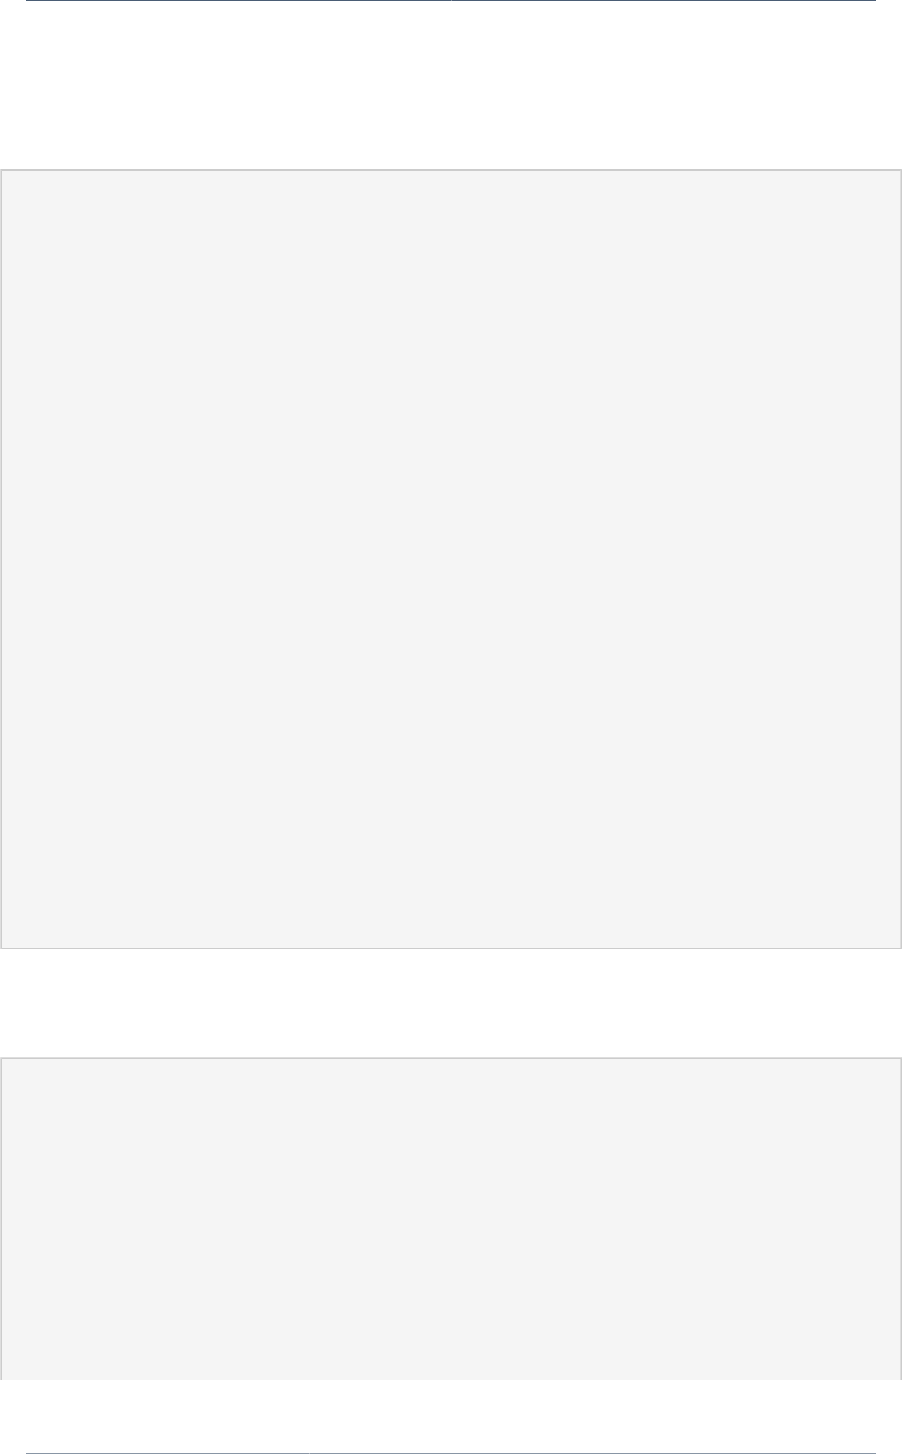Viewport: 902px width, 1454px height.
Task: Click the white gap between gray blocks
Action: [451, 1003]
